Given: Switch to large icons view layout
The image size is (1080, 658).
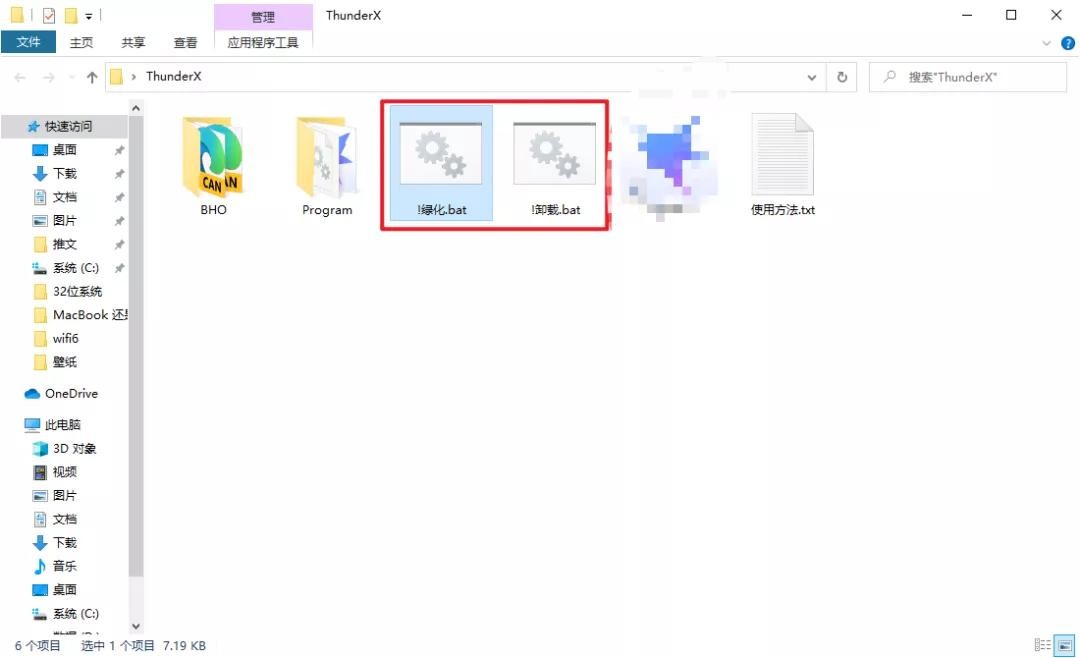Looking at the screenshot, I should 1064,646.
